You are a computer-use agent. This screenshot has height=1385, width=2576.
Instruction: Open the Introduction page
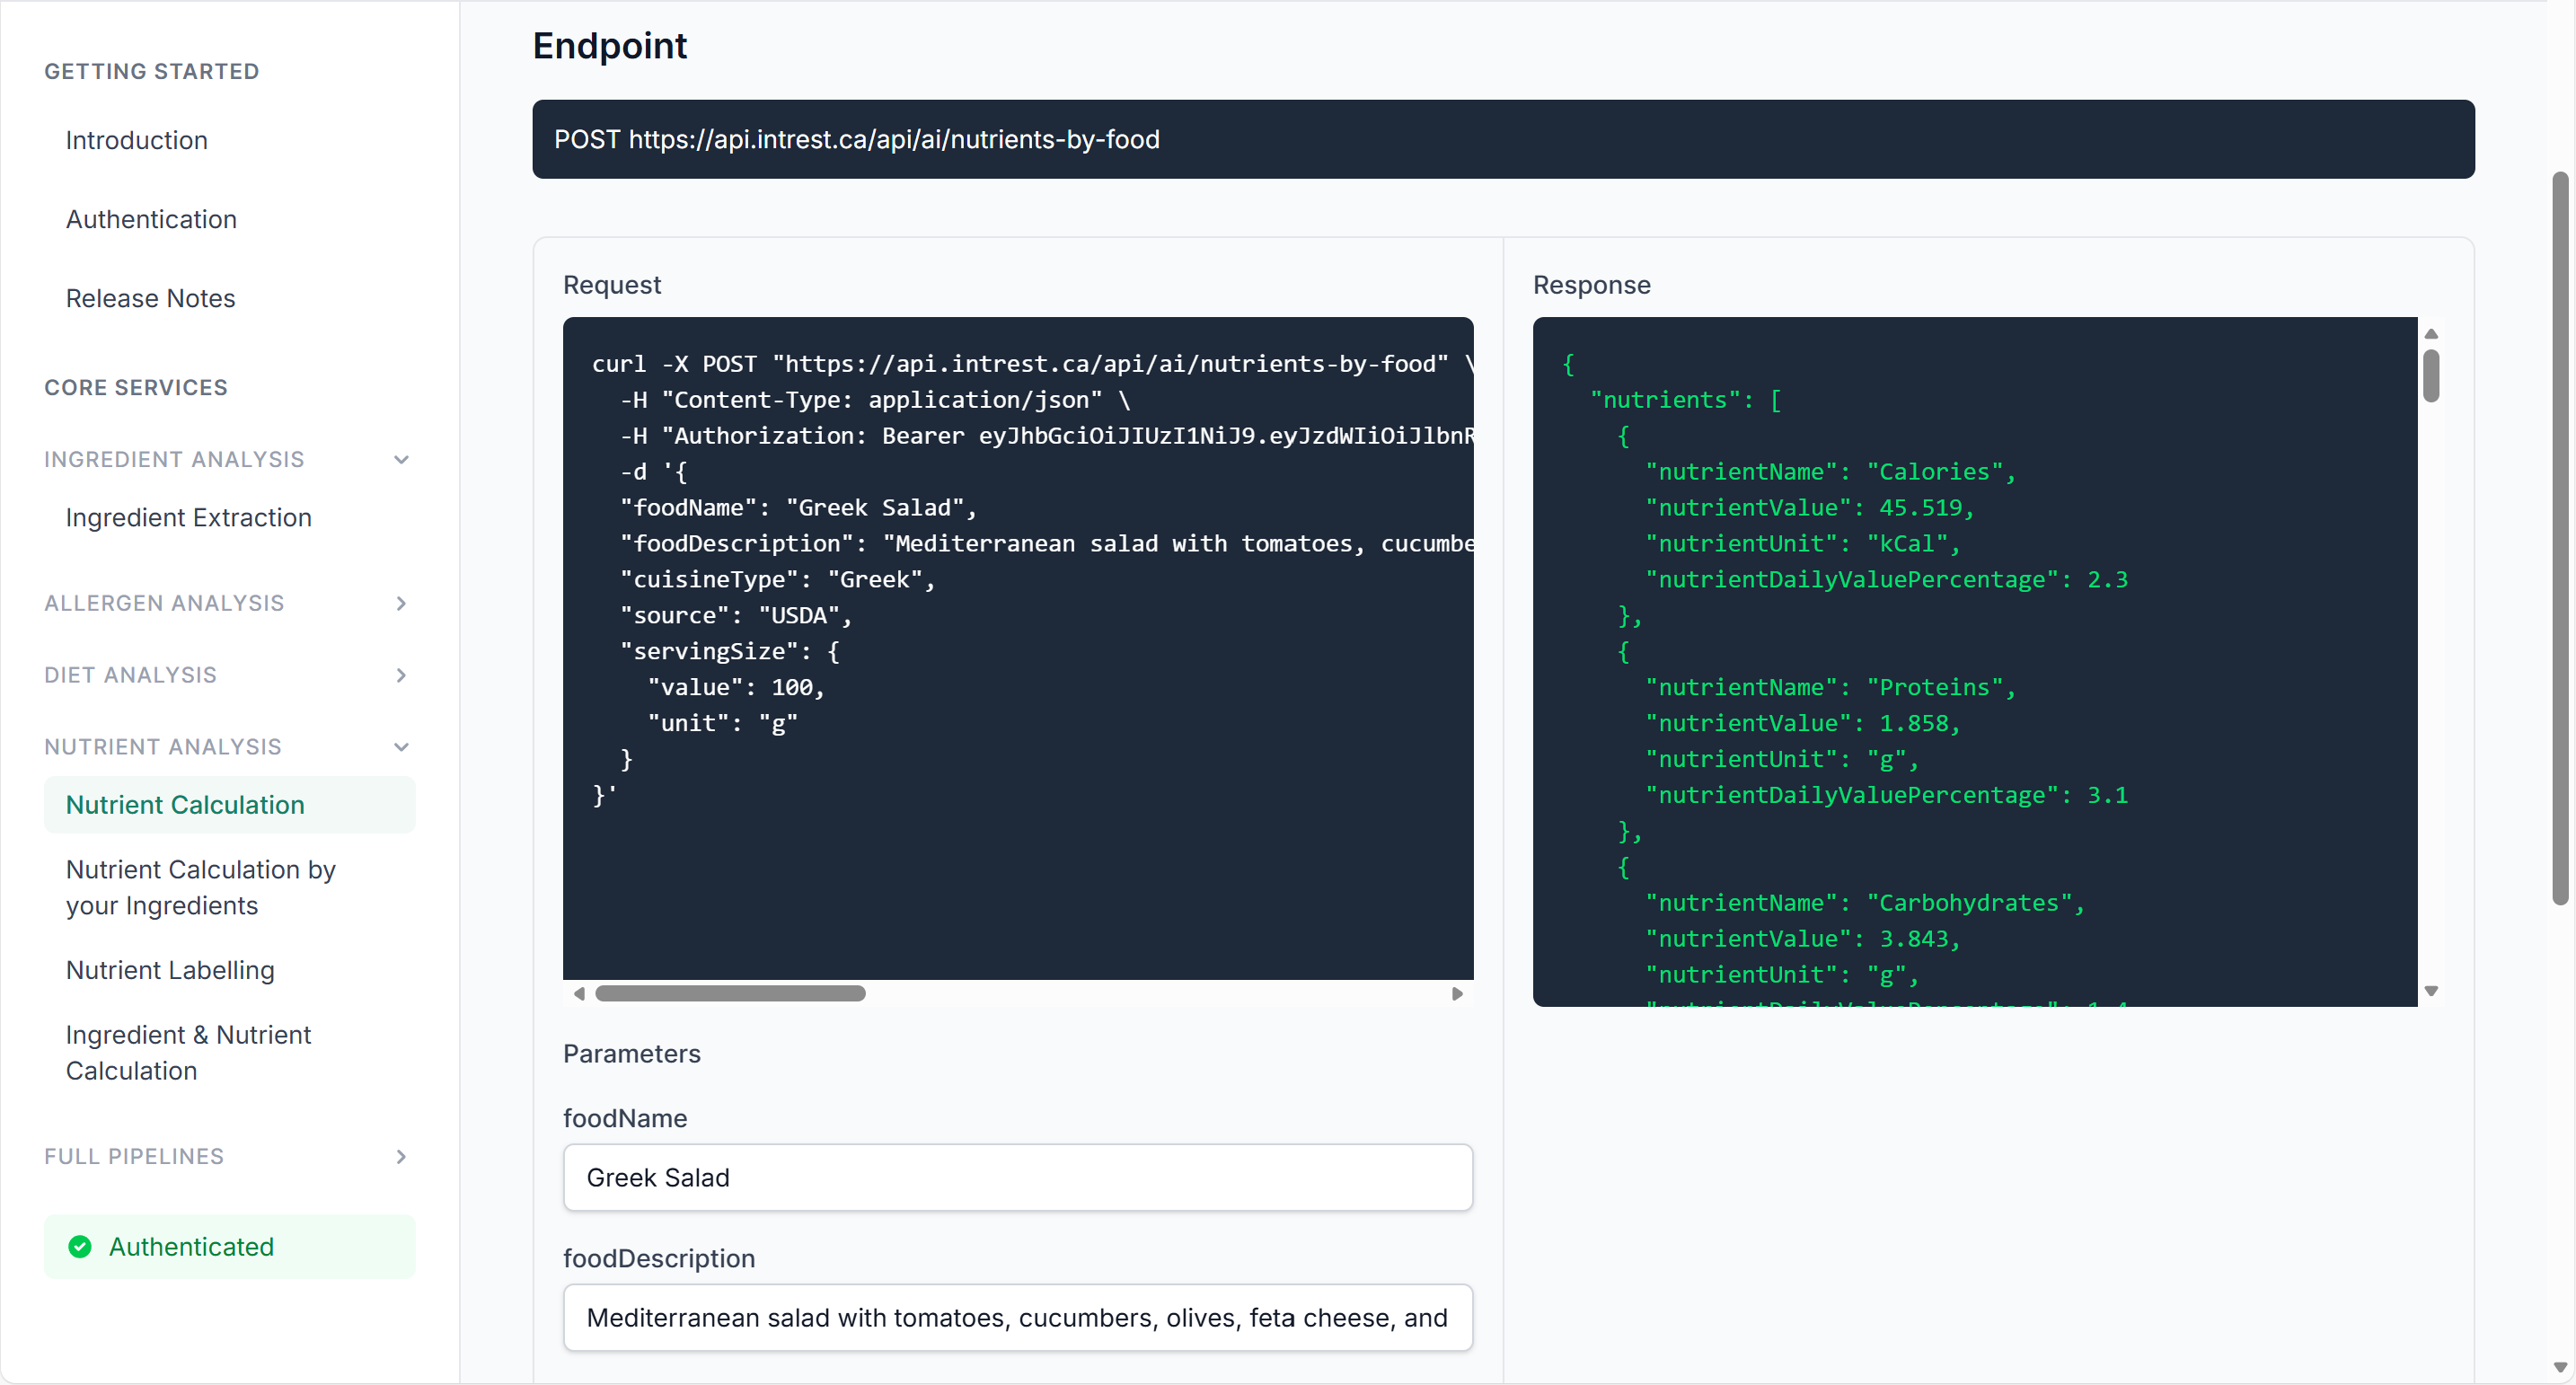click(137, 140)
